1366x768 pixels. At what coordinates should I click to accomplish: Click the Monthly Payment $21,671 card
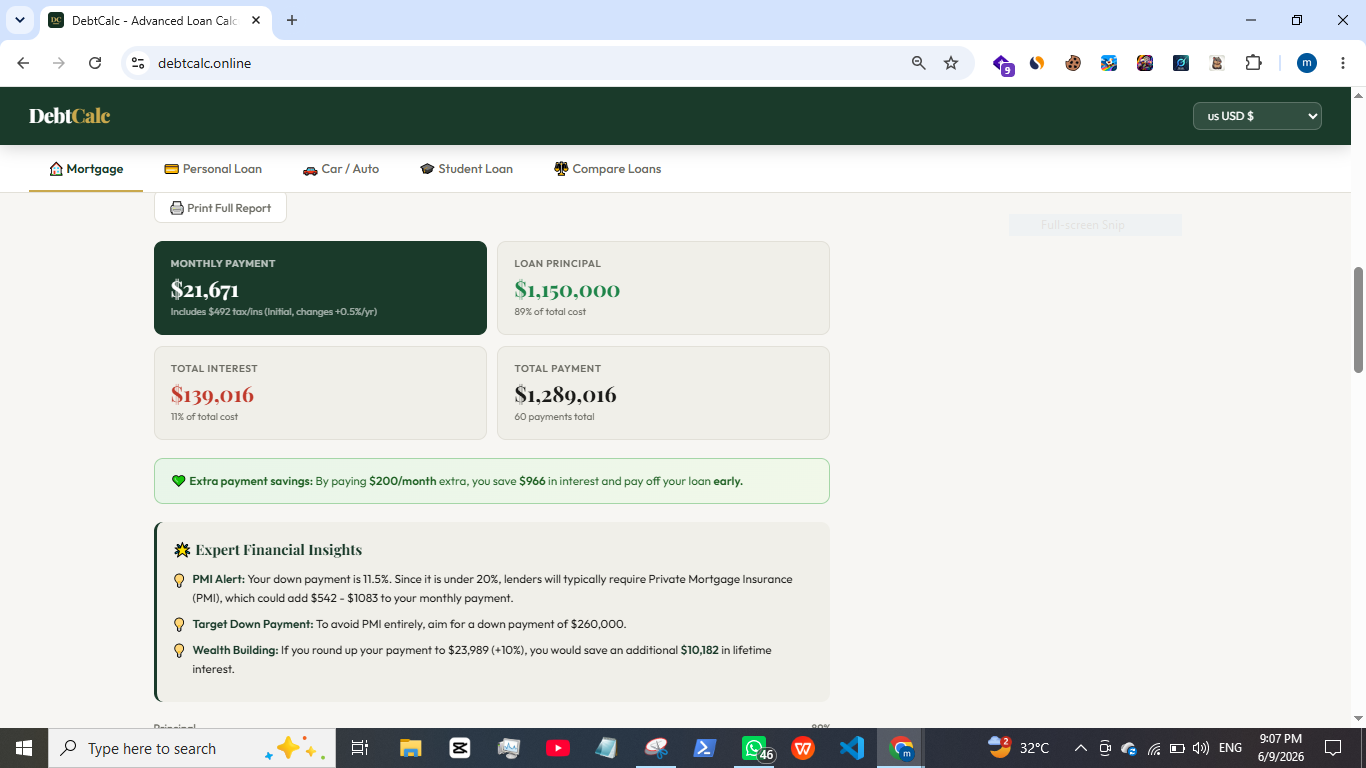[x=320, y=288]
